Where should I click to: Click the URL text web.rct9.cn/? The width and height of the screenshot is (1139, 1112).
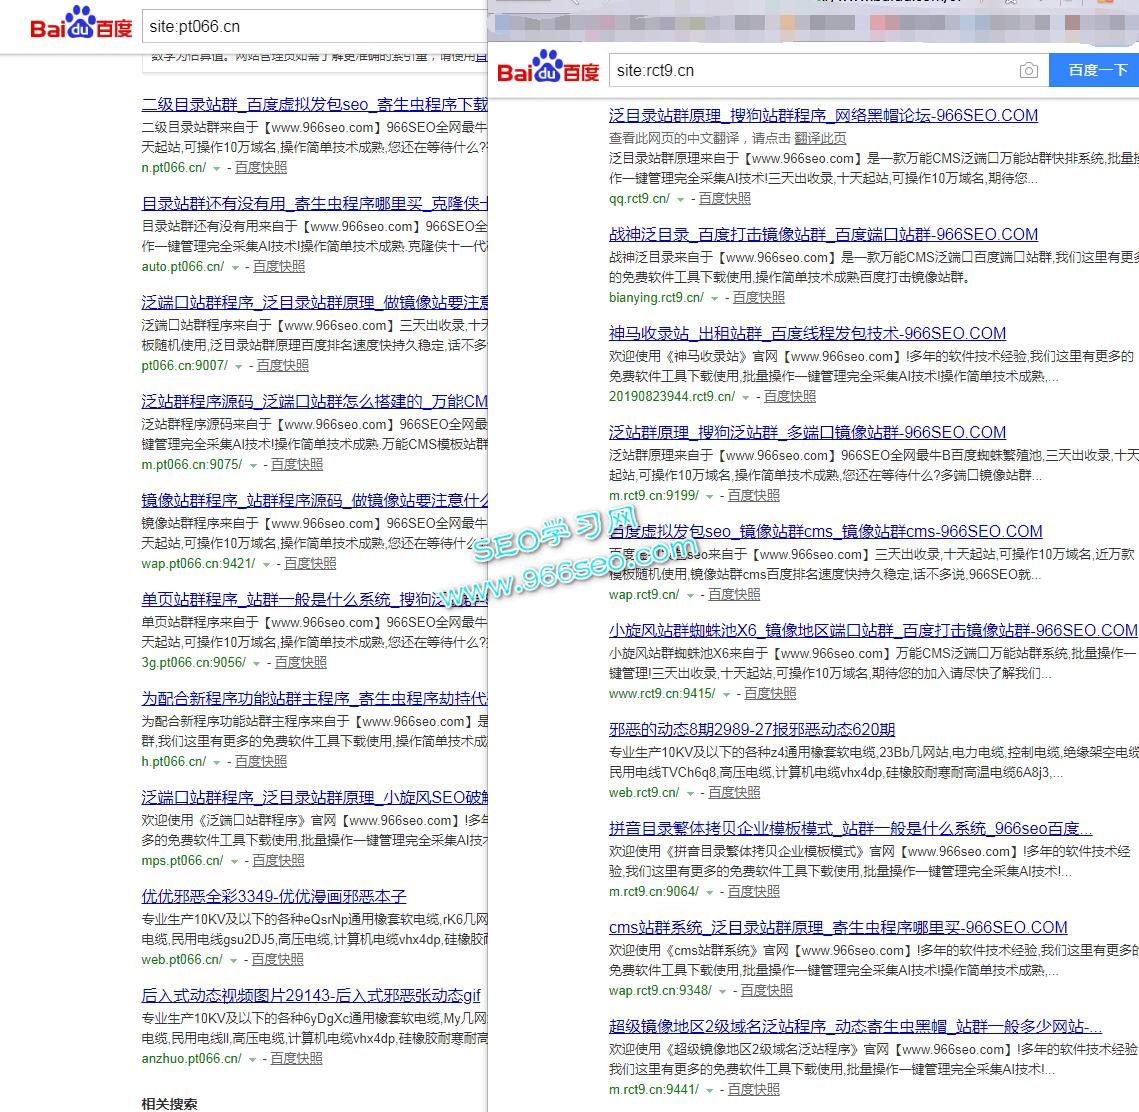644,792
